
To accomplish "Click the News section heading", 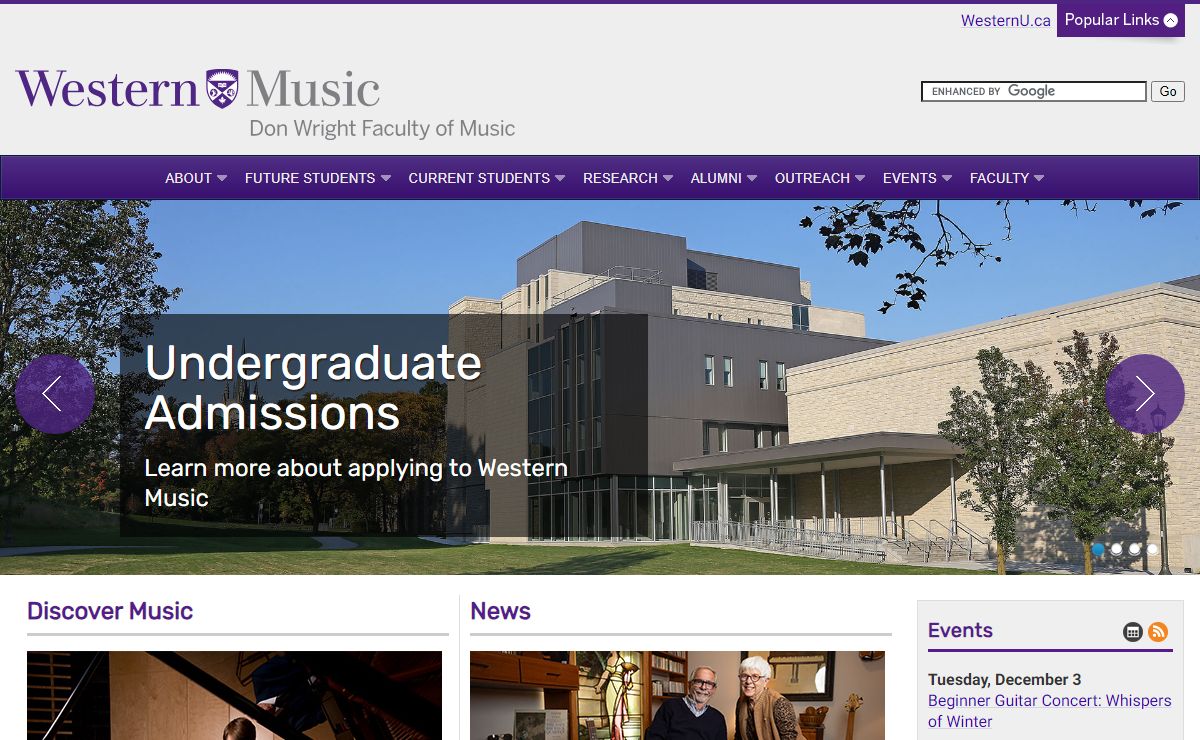I will click(500, 611).
